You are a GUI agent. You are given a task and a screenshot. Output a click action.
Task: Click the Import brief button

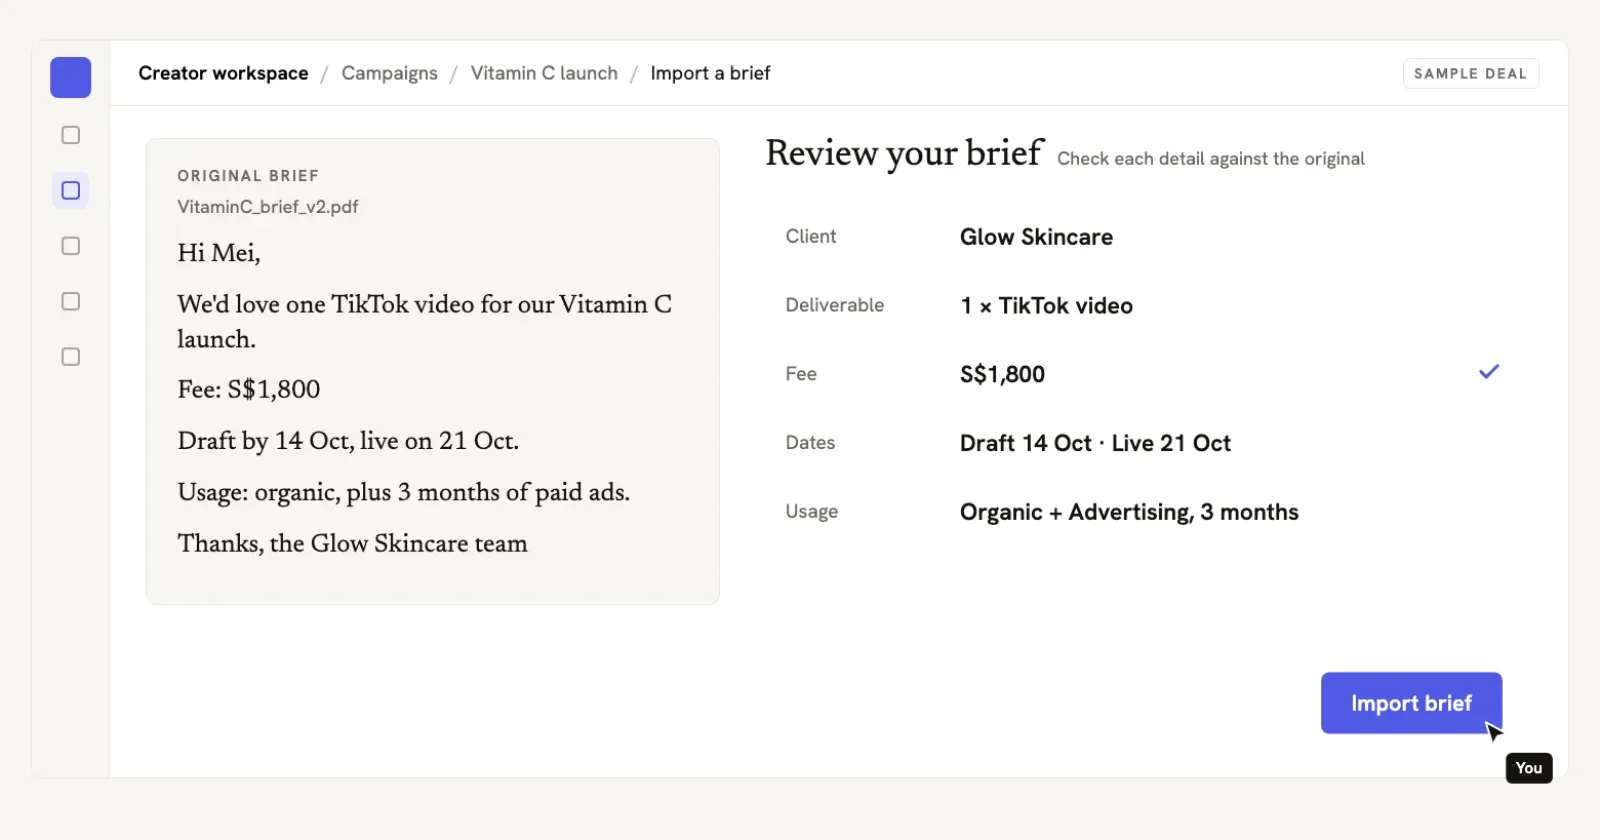[x=1411, y=703]
